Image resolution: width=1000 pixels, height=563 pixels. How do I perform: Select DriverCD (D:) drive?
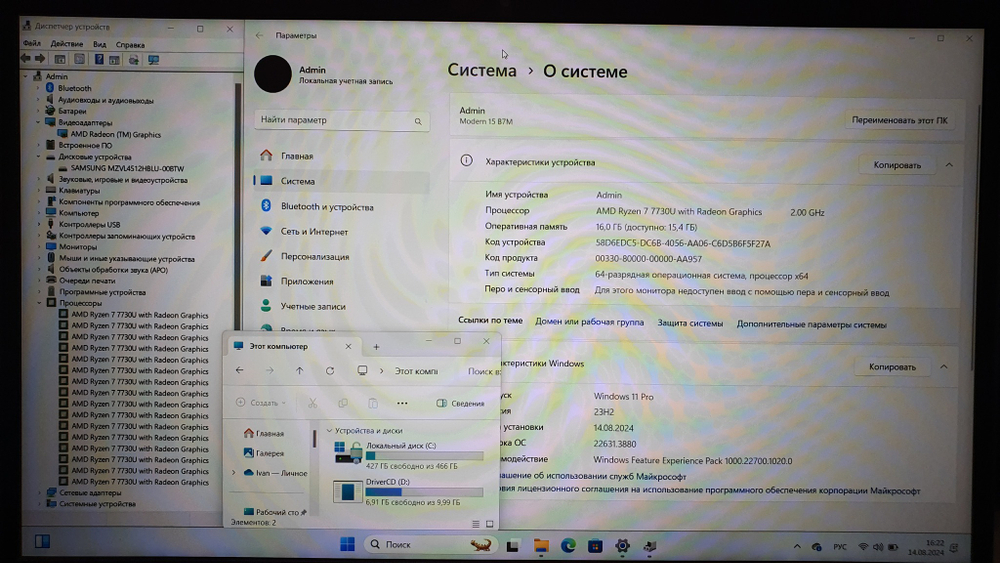coord(408,492)
